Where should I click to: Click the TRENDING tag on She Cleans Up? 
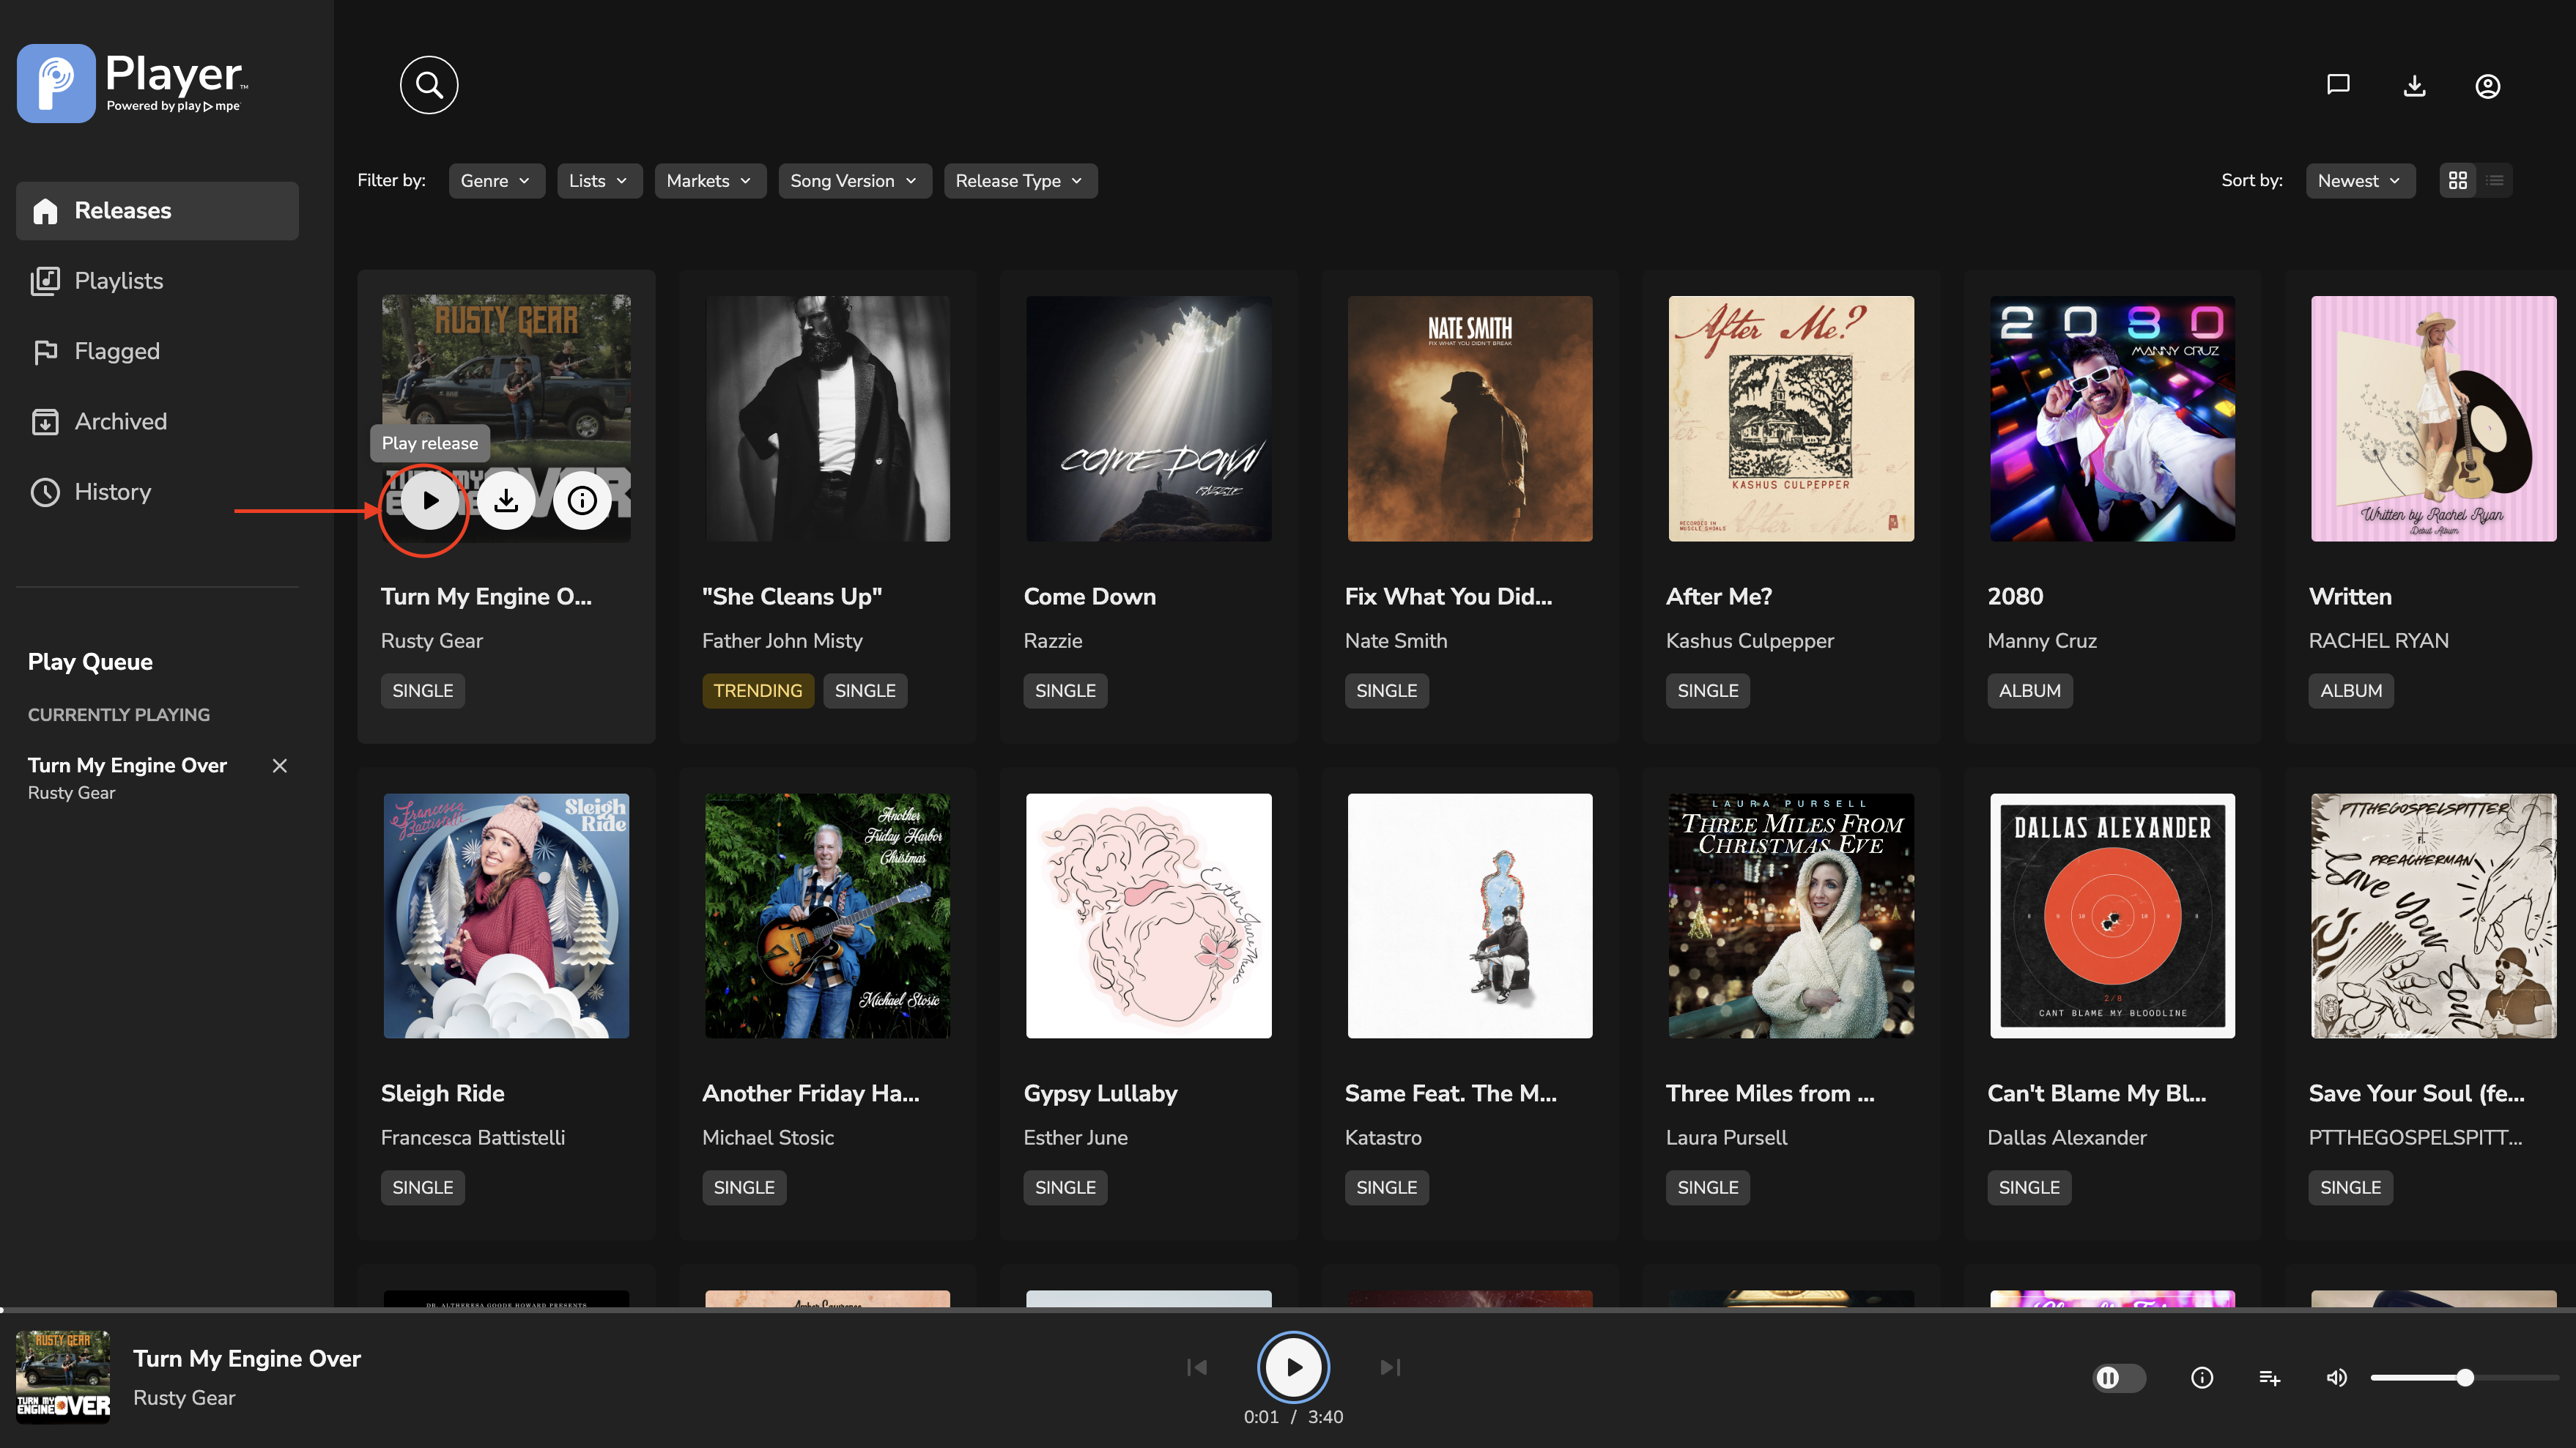(x=757, y=691)
